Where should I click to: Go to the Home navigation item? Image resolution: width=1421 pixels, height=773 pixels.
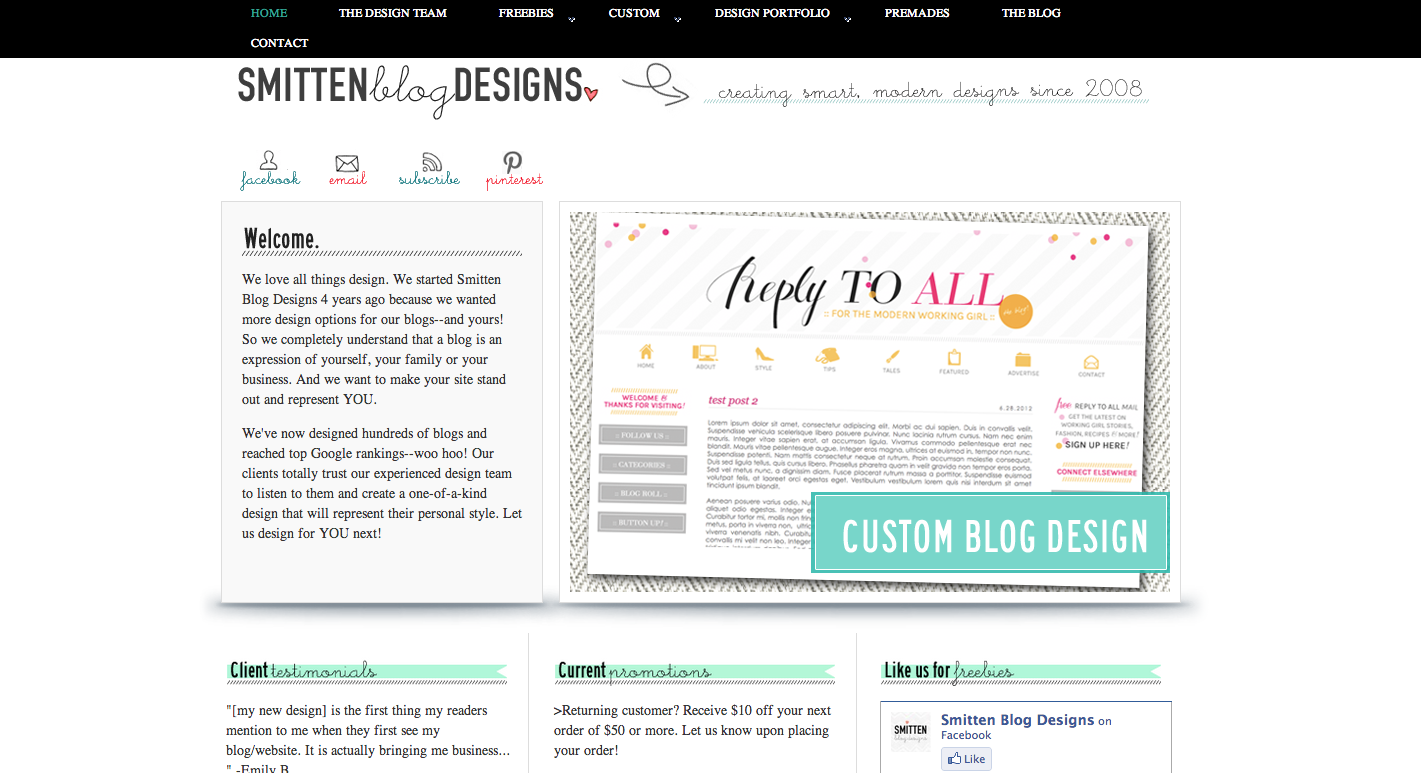(269, 13)
